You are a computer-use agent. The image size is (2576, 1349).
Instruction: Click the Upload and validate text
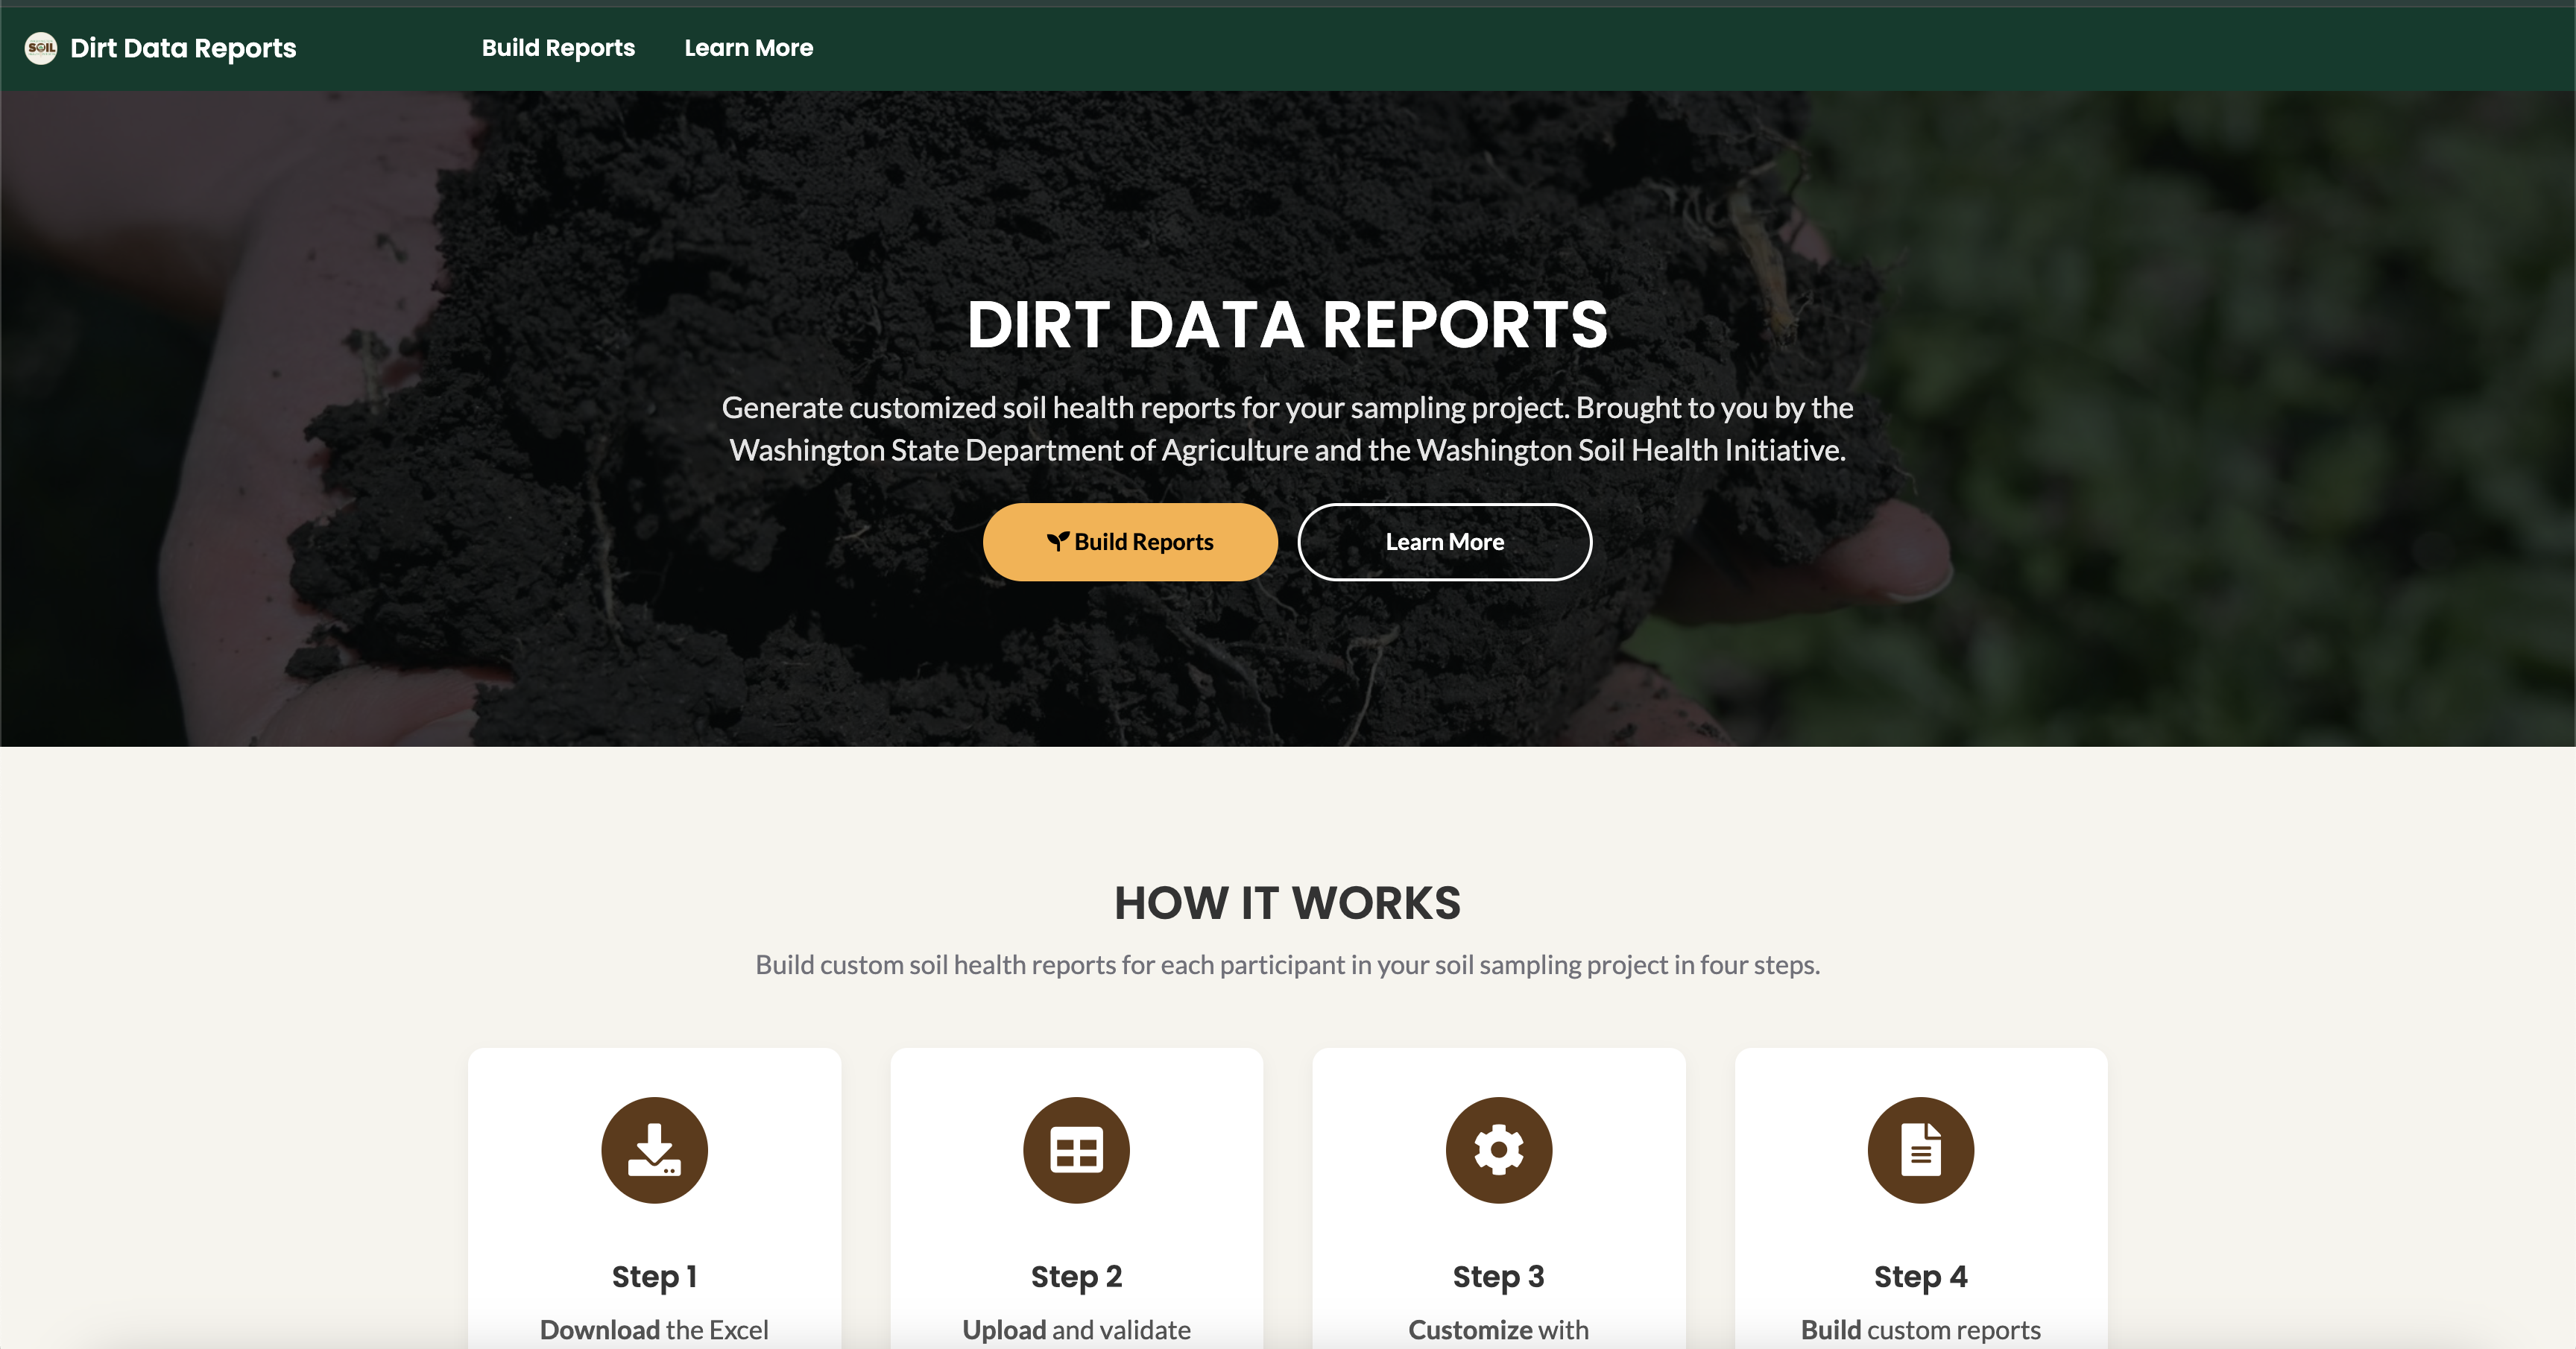point(1076,1329)
